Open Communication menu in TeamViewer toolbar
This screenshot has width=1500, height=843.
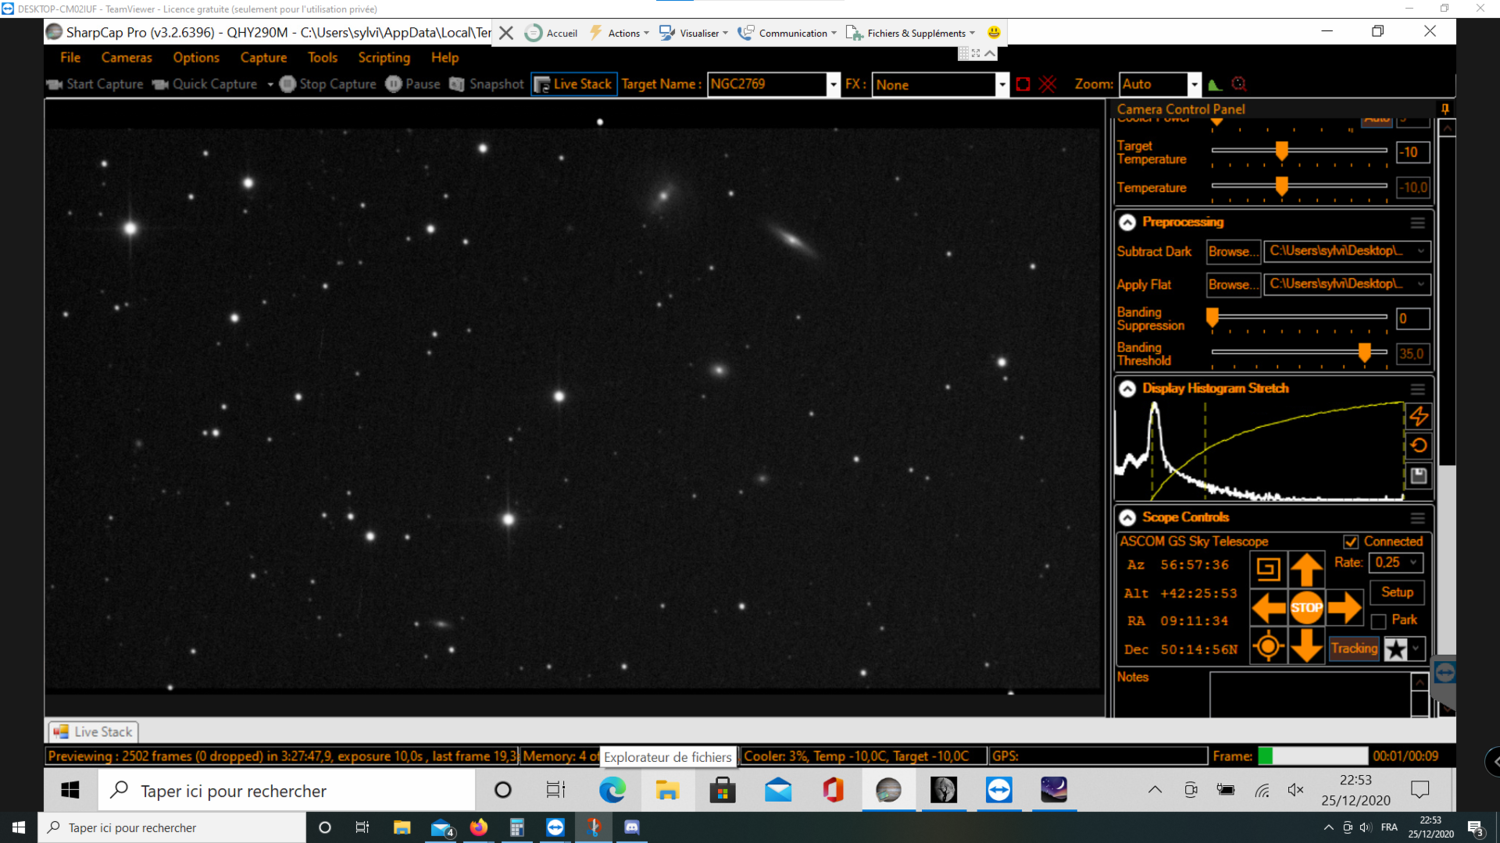(x=787, y=33)
